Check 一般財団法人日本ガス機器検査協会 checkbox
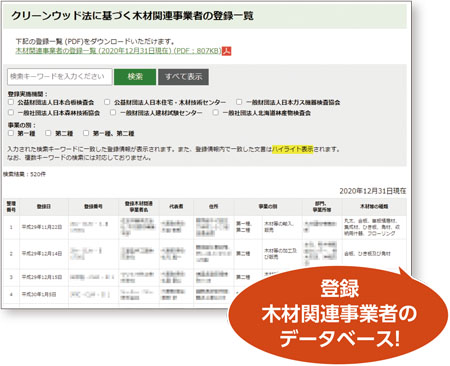This screenshot has height=366, width=450. pyautogui.click(x=239, y=102)
